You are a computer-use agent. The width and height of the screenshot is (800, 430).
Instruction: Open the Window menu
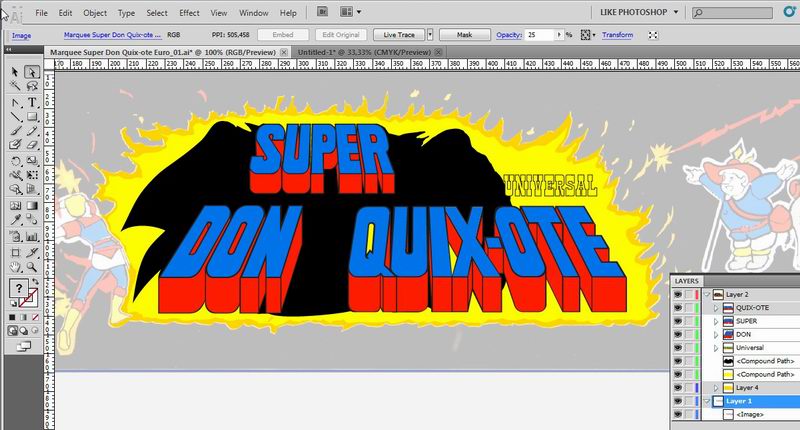254,13
